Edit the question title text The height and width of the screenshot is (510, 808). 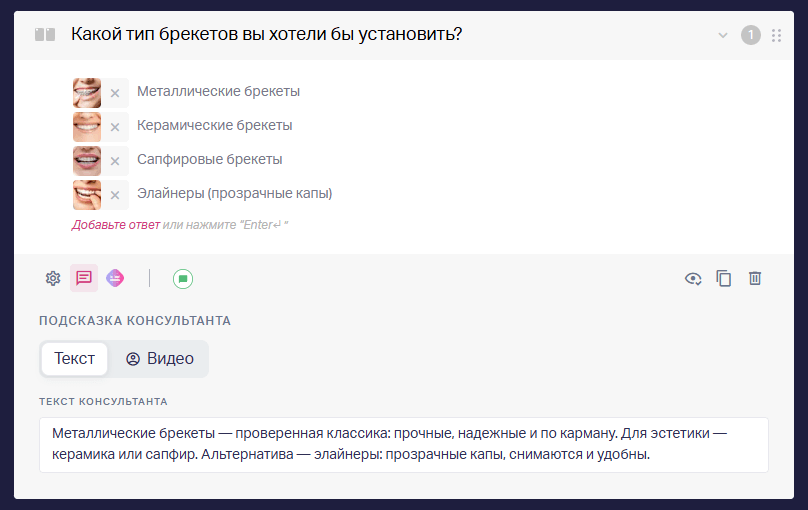click(266, 34)
